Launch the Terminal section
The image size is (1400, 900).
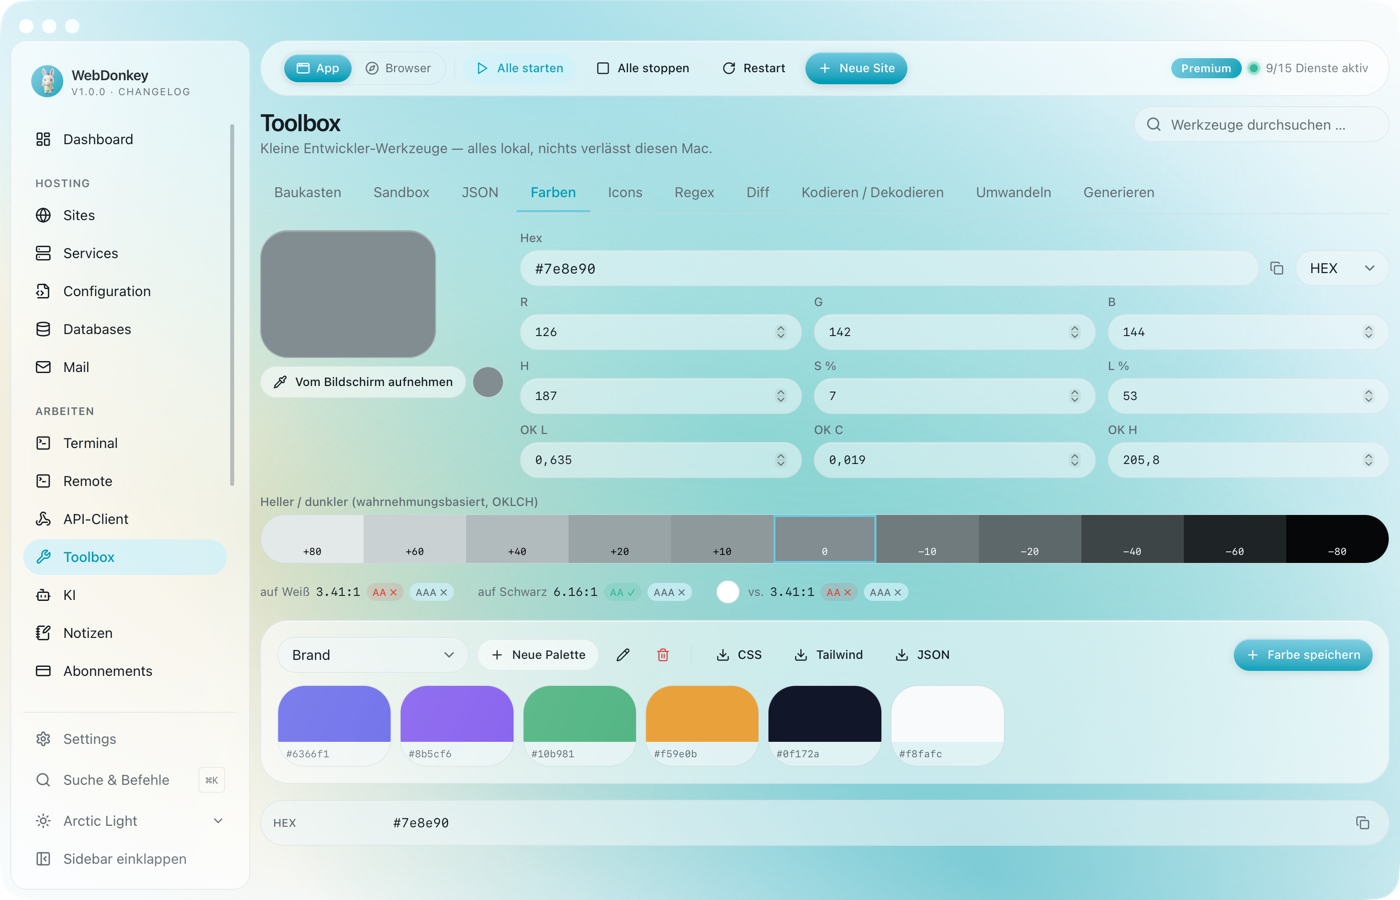125,443
